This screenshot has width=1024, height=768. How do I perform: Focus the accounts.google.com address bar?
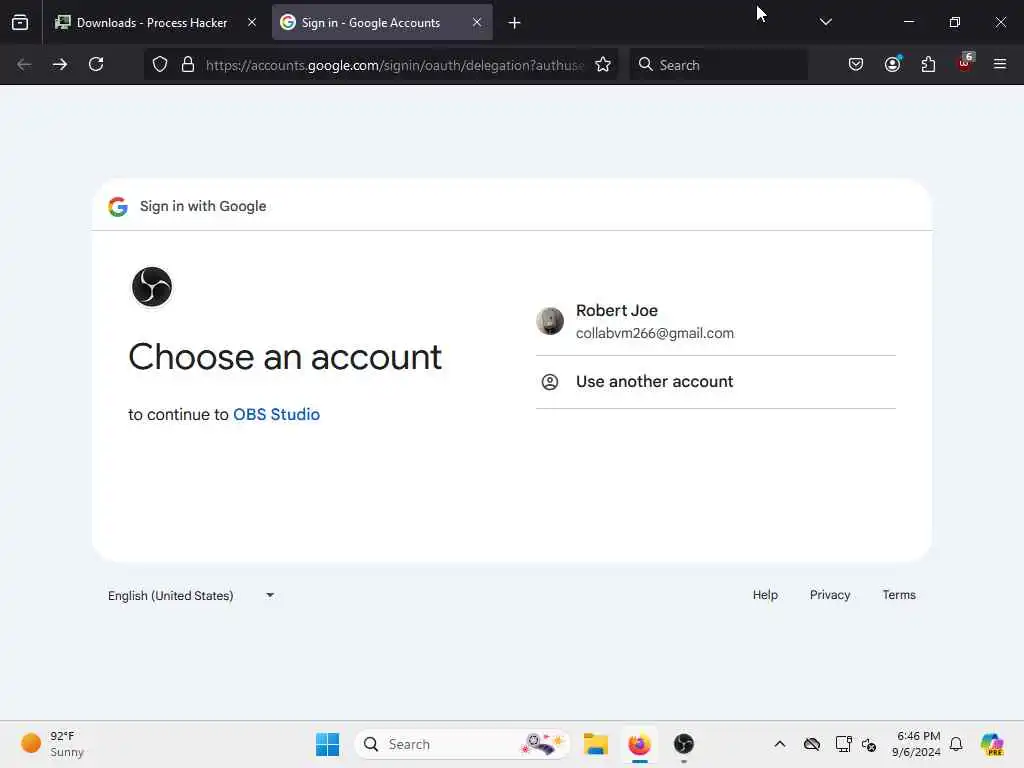tap(394, 65)
